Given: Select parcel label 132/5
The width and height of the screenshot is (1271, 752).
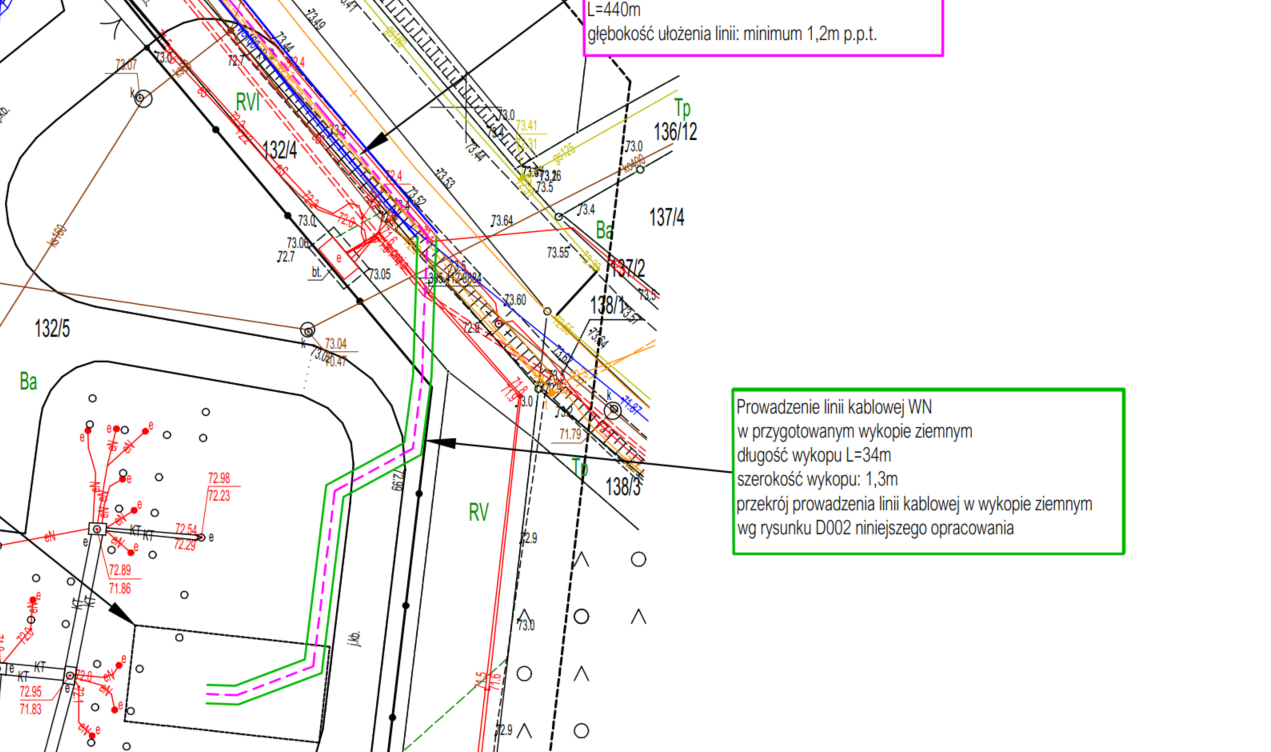Looking at the screenshot, I should tap(52, 327).
